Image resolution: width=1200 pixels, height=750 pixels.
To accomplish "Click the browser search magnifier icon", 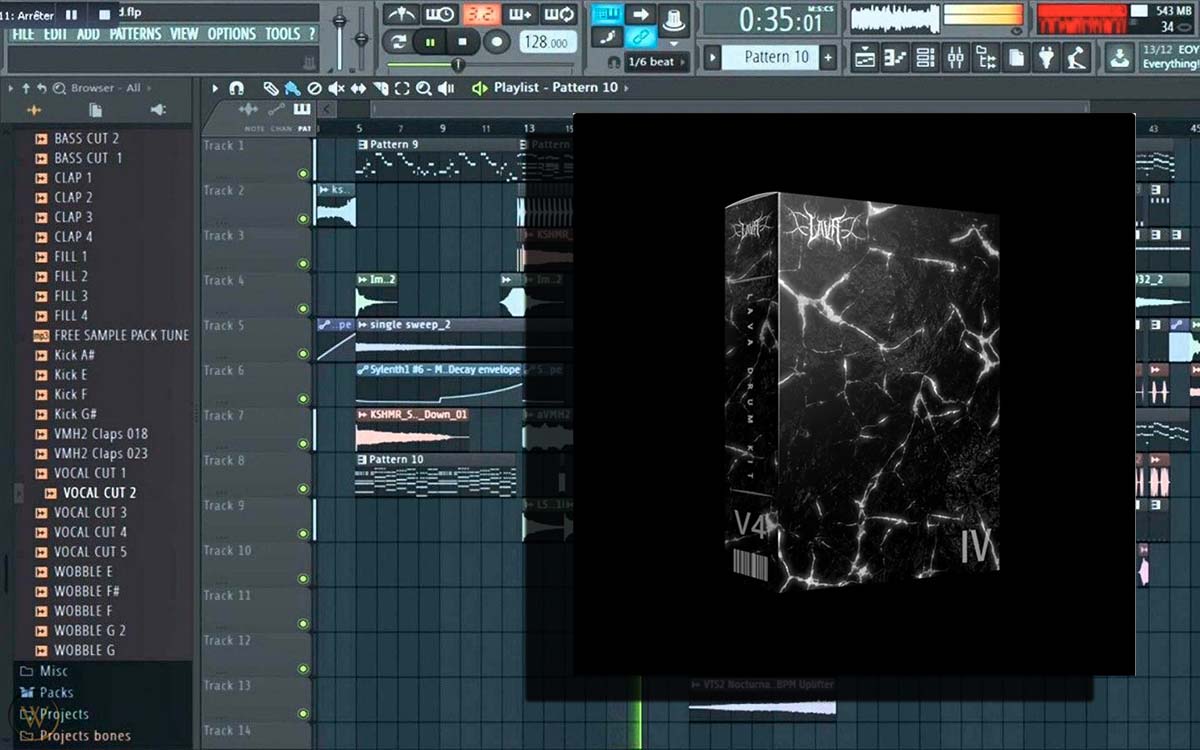I will [60, 88].
